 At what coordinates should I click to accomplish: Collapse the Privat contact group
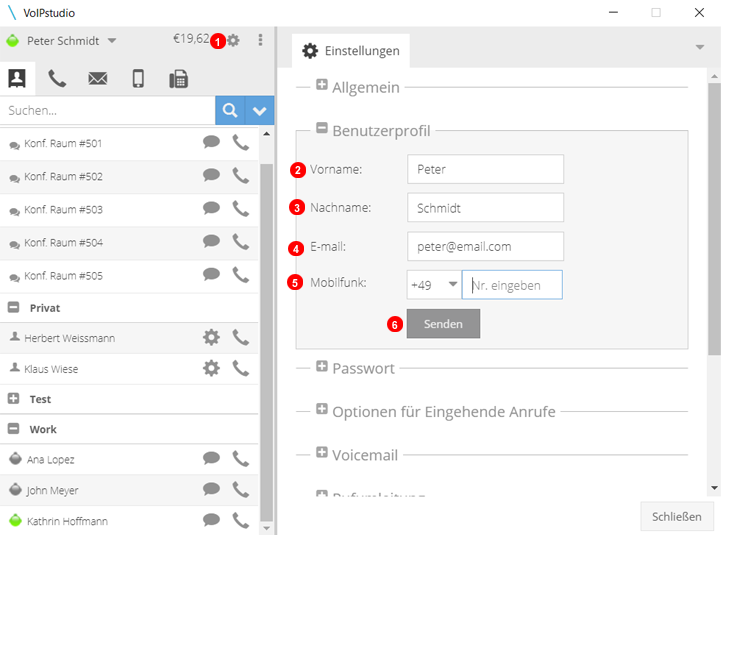coord(14,307)
